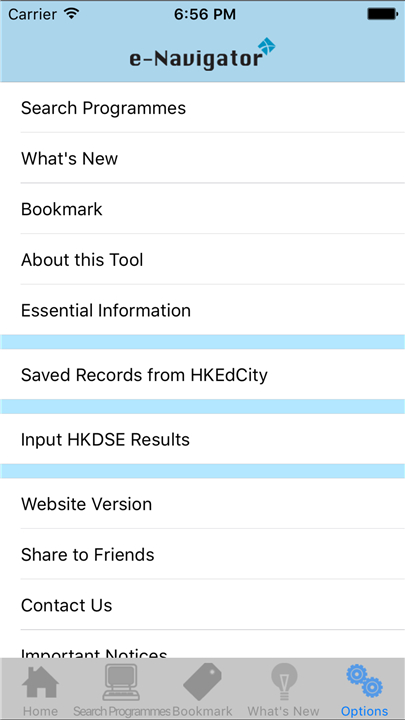The width and height of the screenshot is (405, 720).
Task: View Essential Information
Action: (x=202, y=310)
